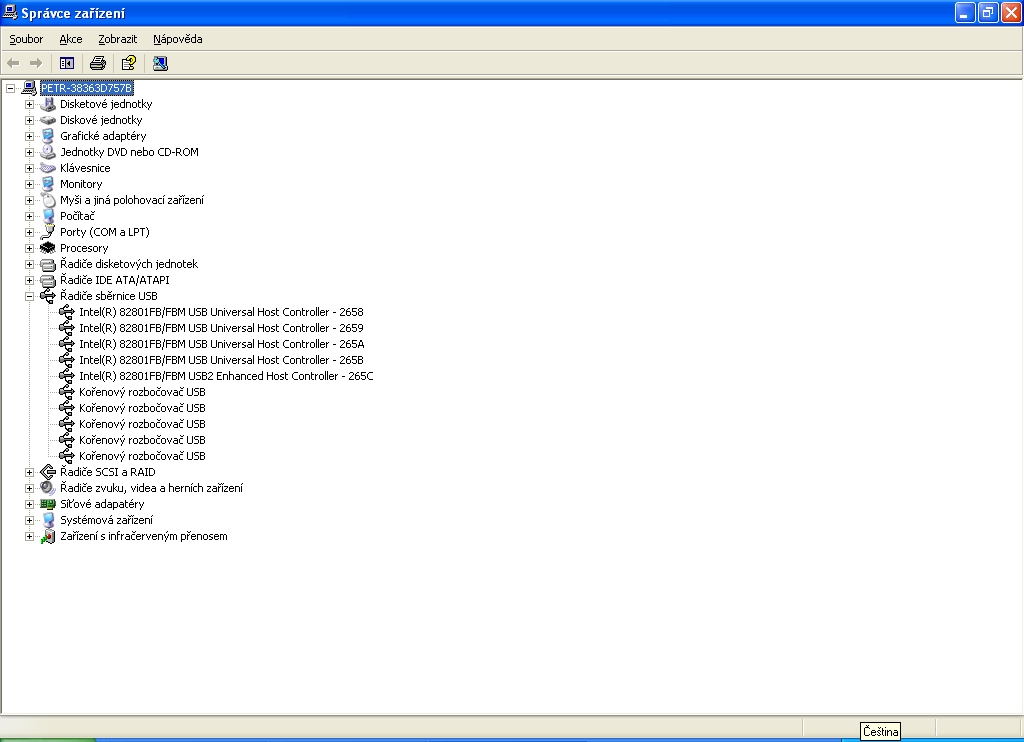The image size is (1024, 742).
Task: Expand the Disketové jednotky node
Action: click(x=29, y=104)
